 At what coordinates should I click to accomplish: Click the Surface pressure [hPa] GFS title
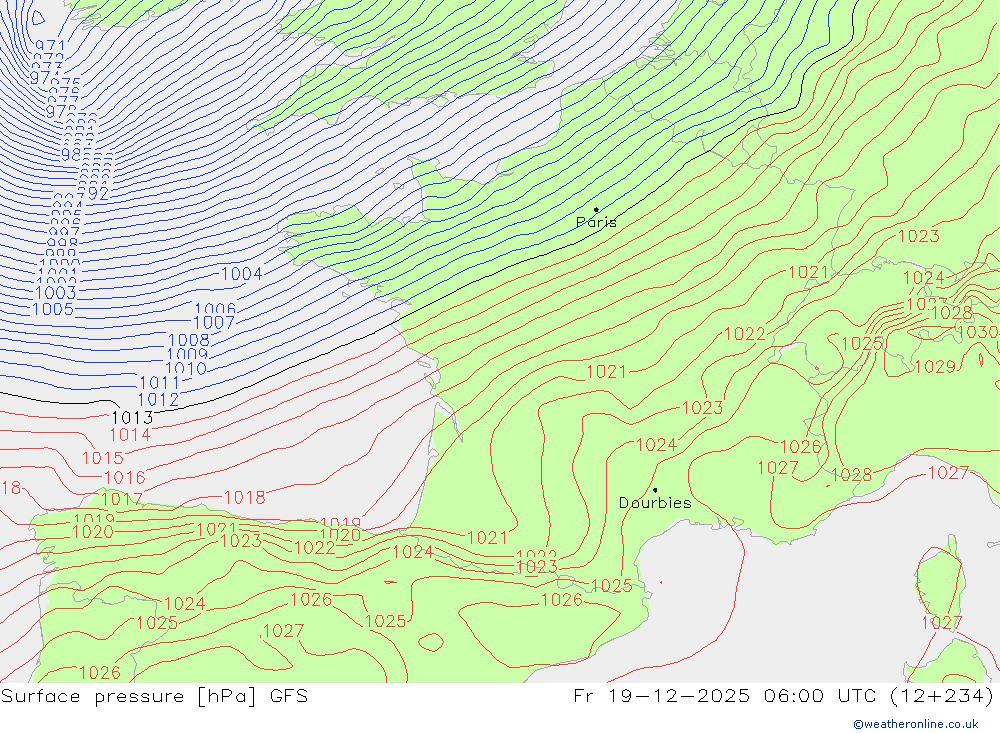click(x=154, y=696)
